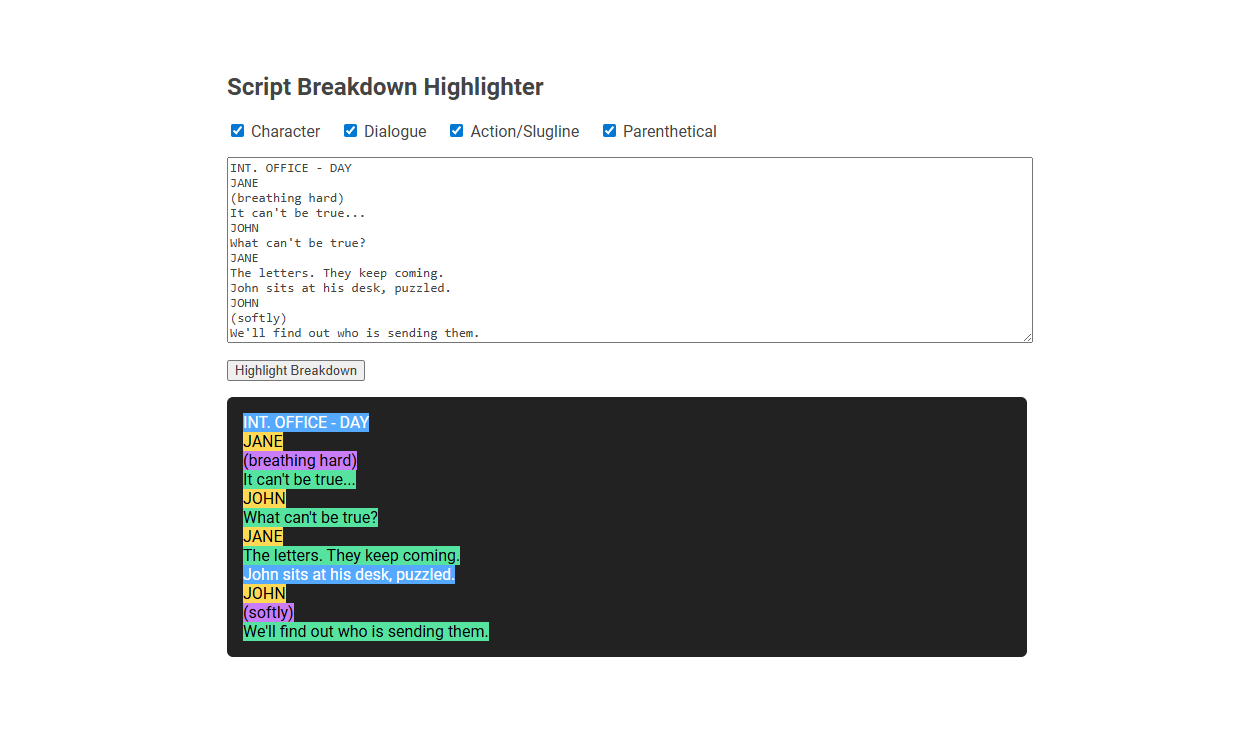Click the Script Breakdown Highlighter heading
Image resolution: width=1246 pixels, height=749 pixels.
(x=385, y=87)
